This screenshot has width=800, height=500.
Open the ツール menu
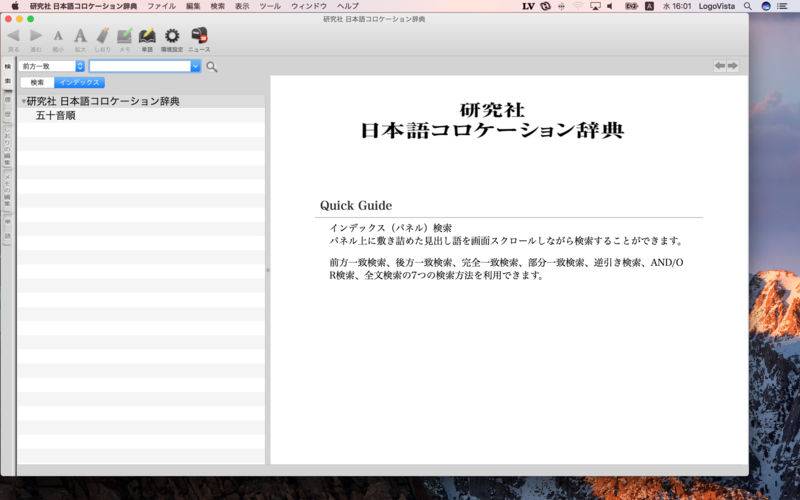(270, 6)
